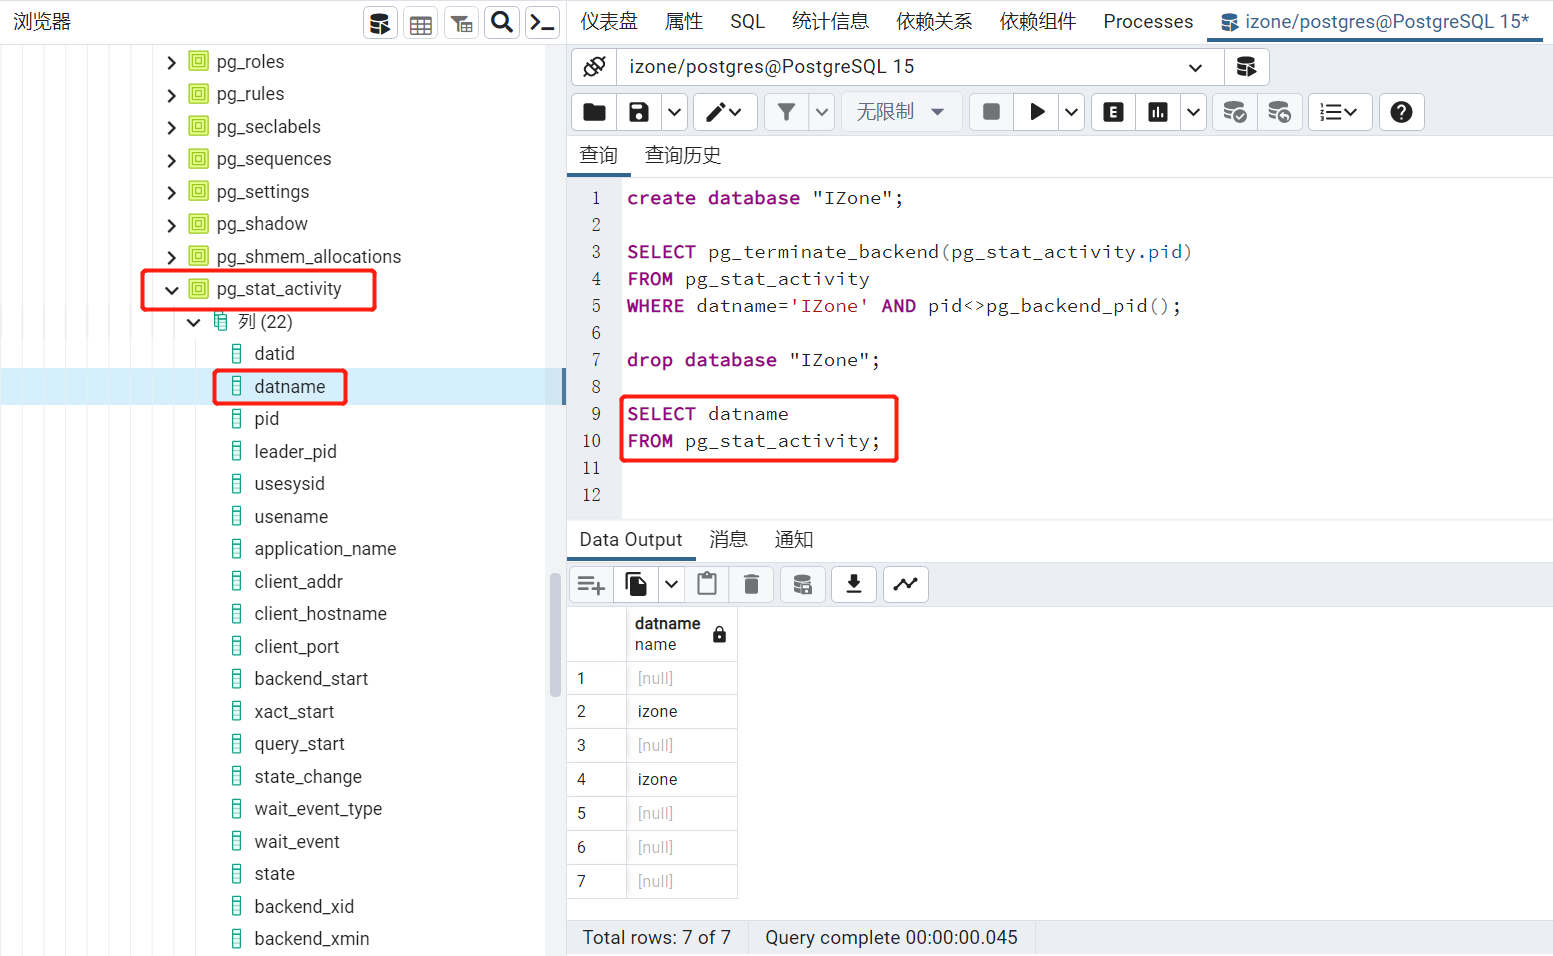Select the pg_sequences tree item

pos(273,159)
